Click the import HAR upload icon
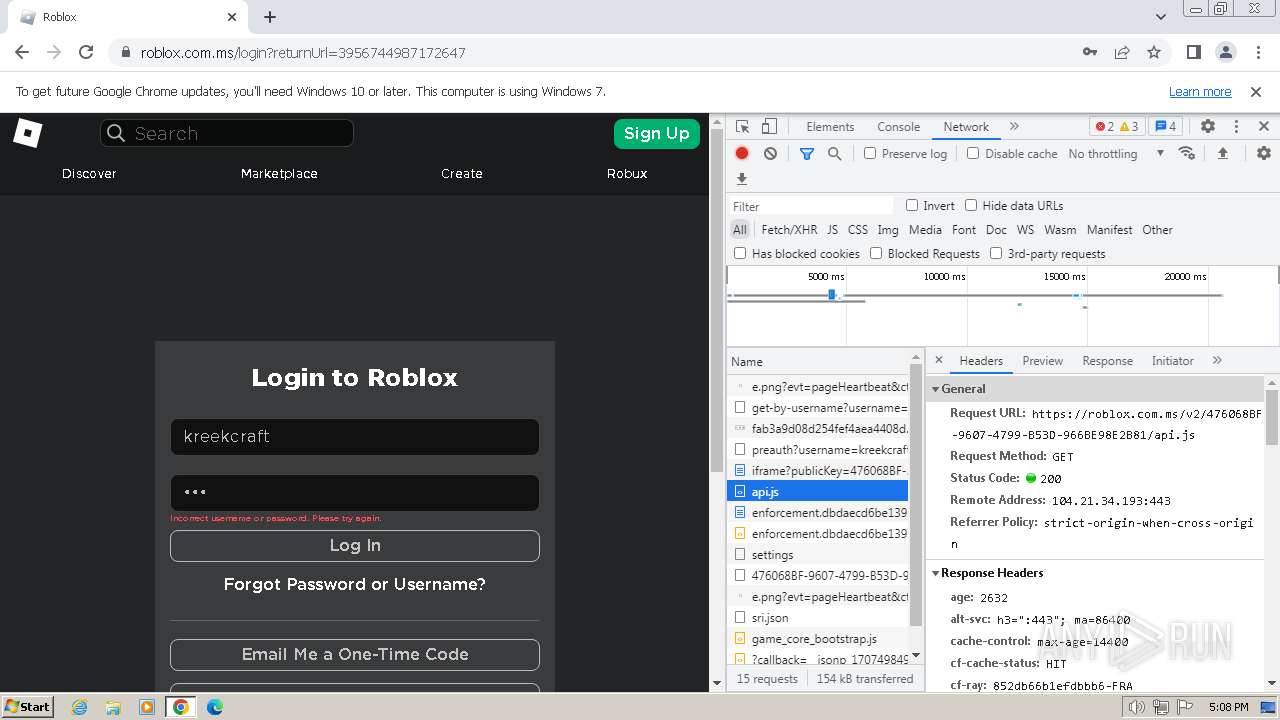 (x=1222, y=153)
